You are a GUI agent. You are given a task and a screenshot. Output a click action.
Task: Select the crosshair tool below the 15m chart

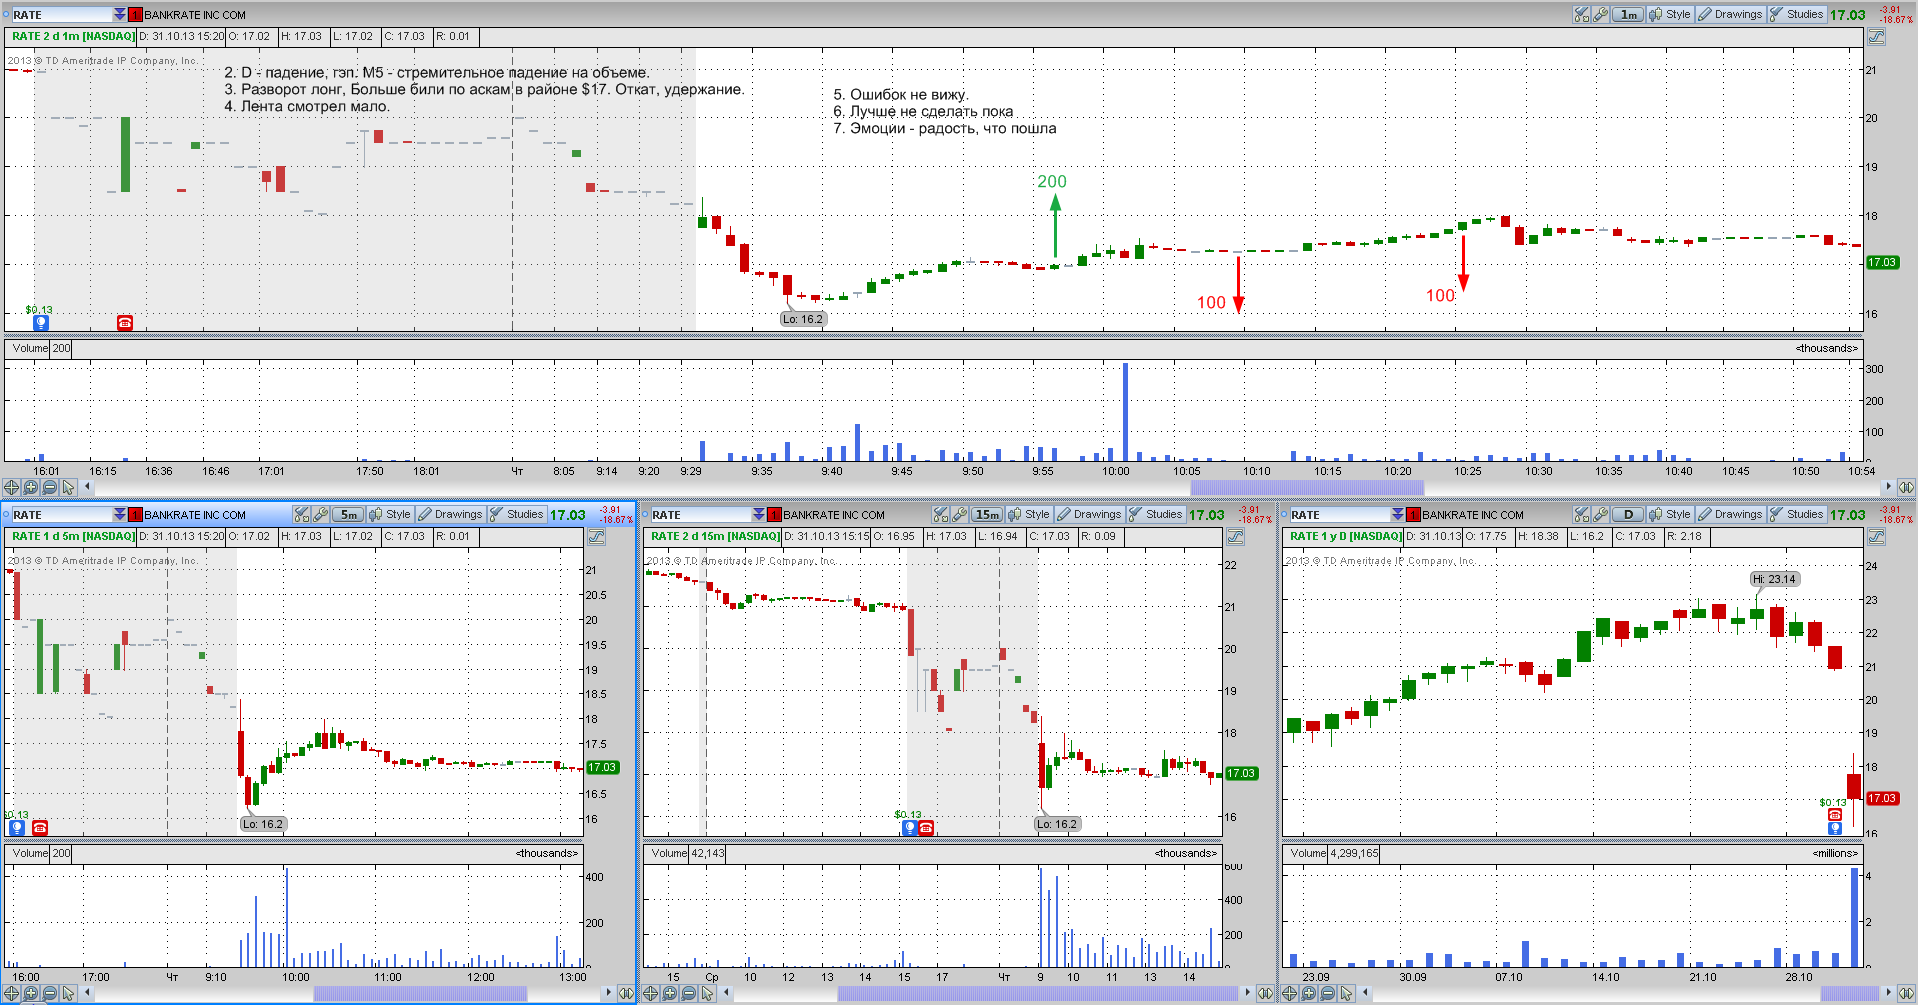[x=650, y=993]
